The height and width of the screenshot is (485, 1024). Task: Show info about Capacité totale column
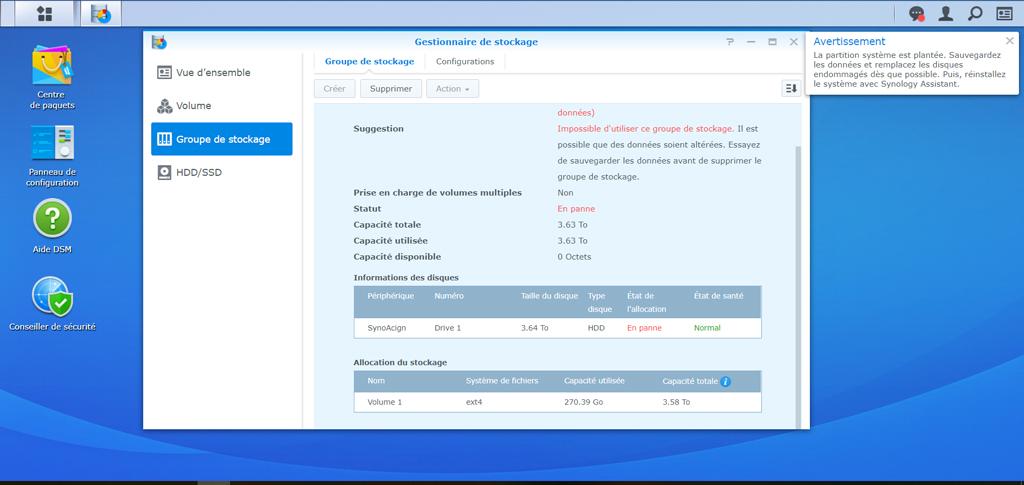(x=726, y=381)
